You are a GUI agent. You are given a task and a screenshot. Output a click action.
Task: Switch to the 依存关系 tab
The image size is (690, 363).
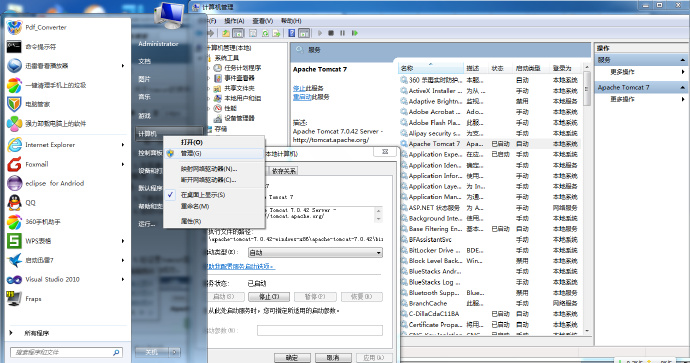tap(283, 171)
